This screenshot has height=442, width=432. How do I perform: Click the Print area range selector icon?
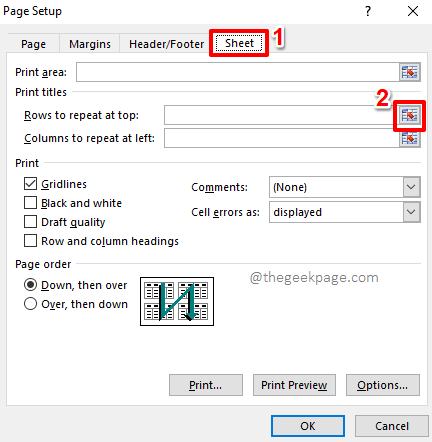(x=410, y=72)
